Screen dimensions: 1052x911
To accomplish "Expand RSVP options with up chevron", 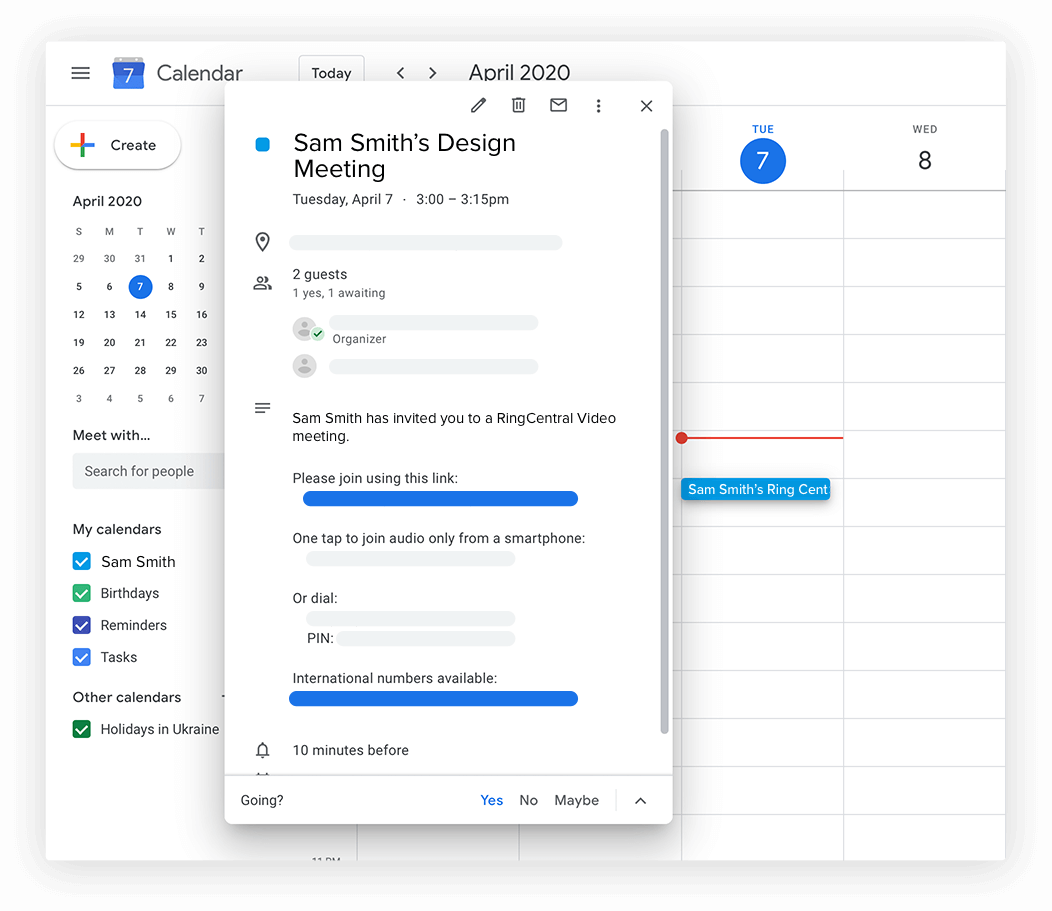I will click(x=641, y=801).
